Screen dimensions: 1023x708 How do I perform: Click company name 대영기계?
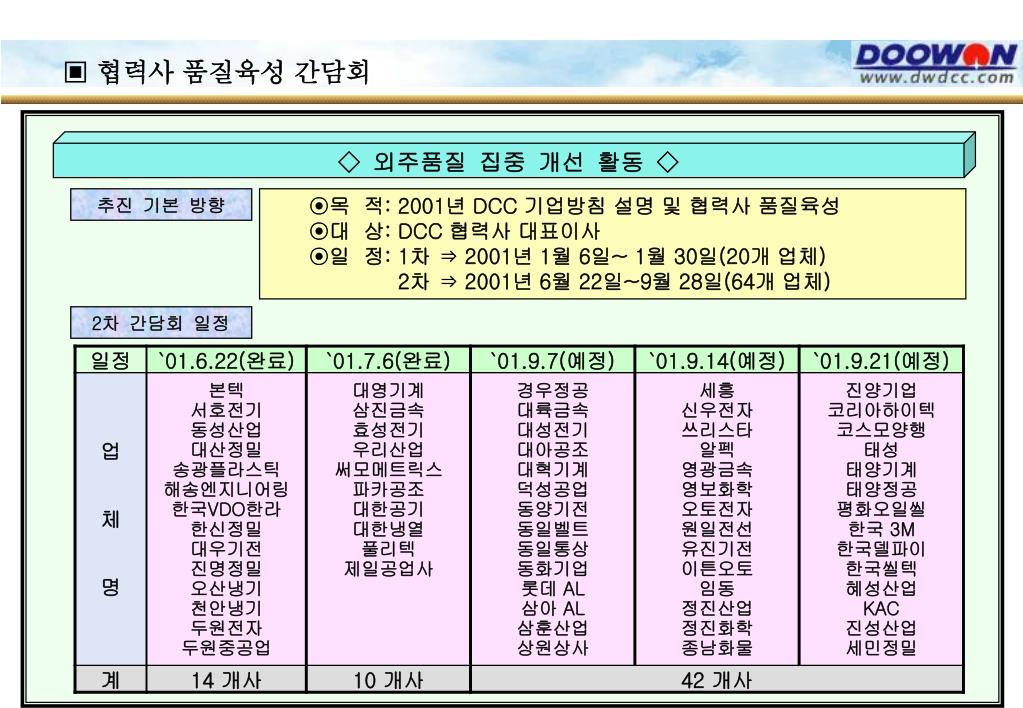coord(388,390)
